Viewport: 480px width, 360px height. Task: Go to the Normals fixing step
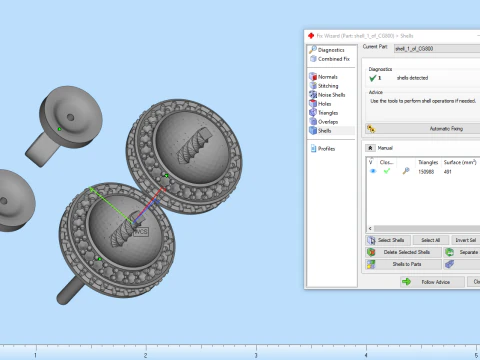click(328, 77)
